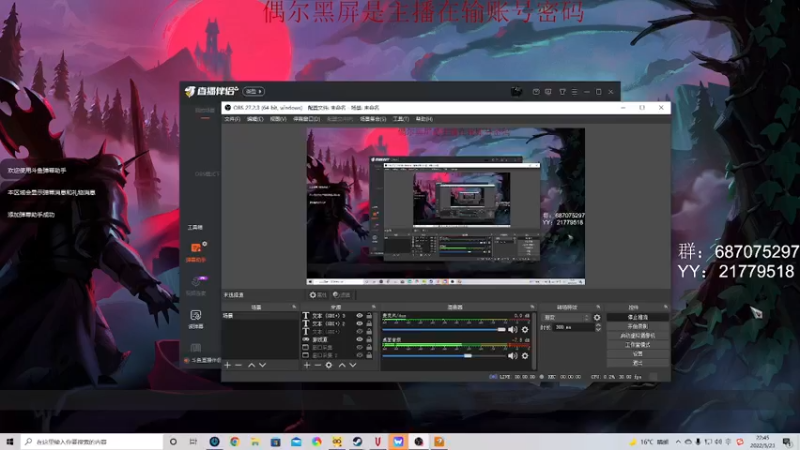Open the 工具(T) menu in OBS
800x450 pixels.
401,119
